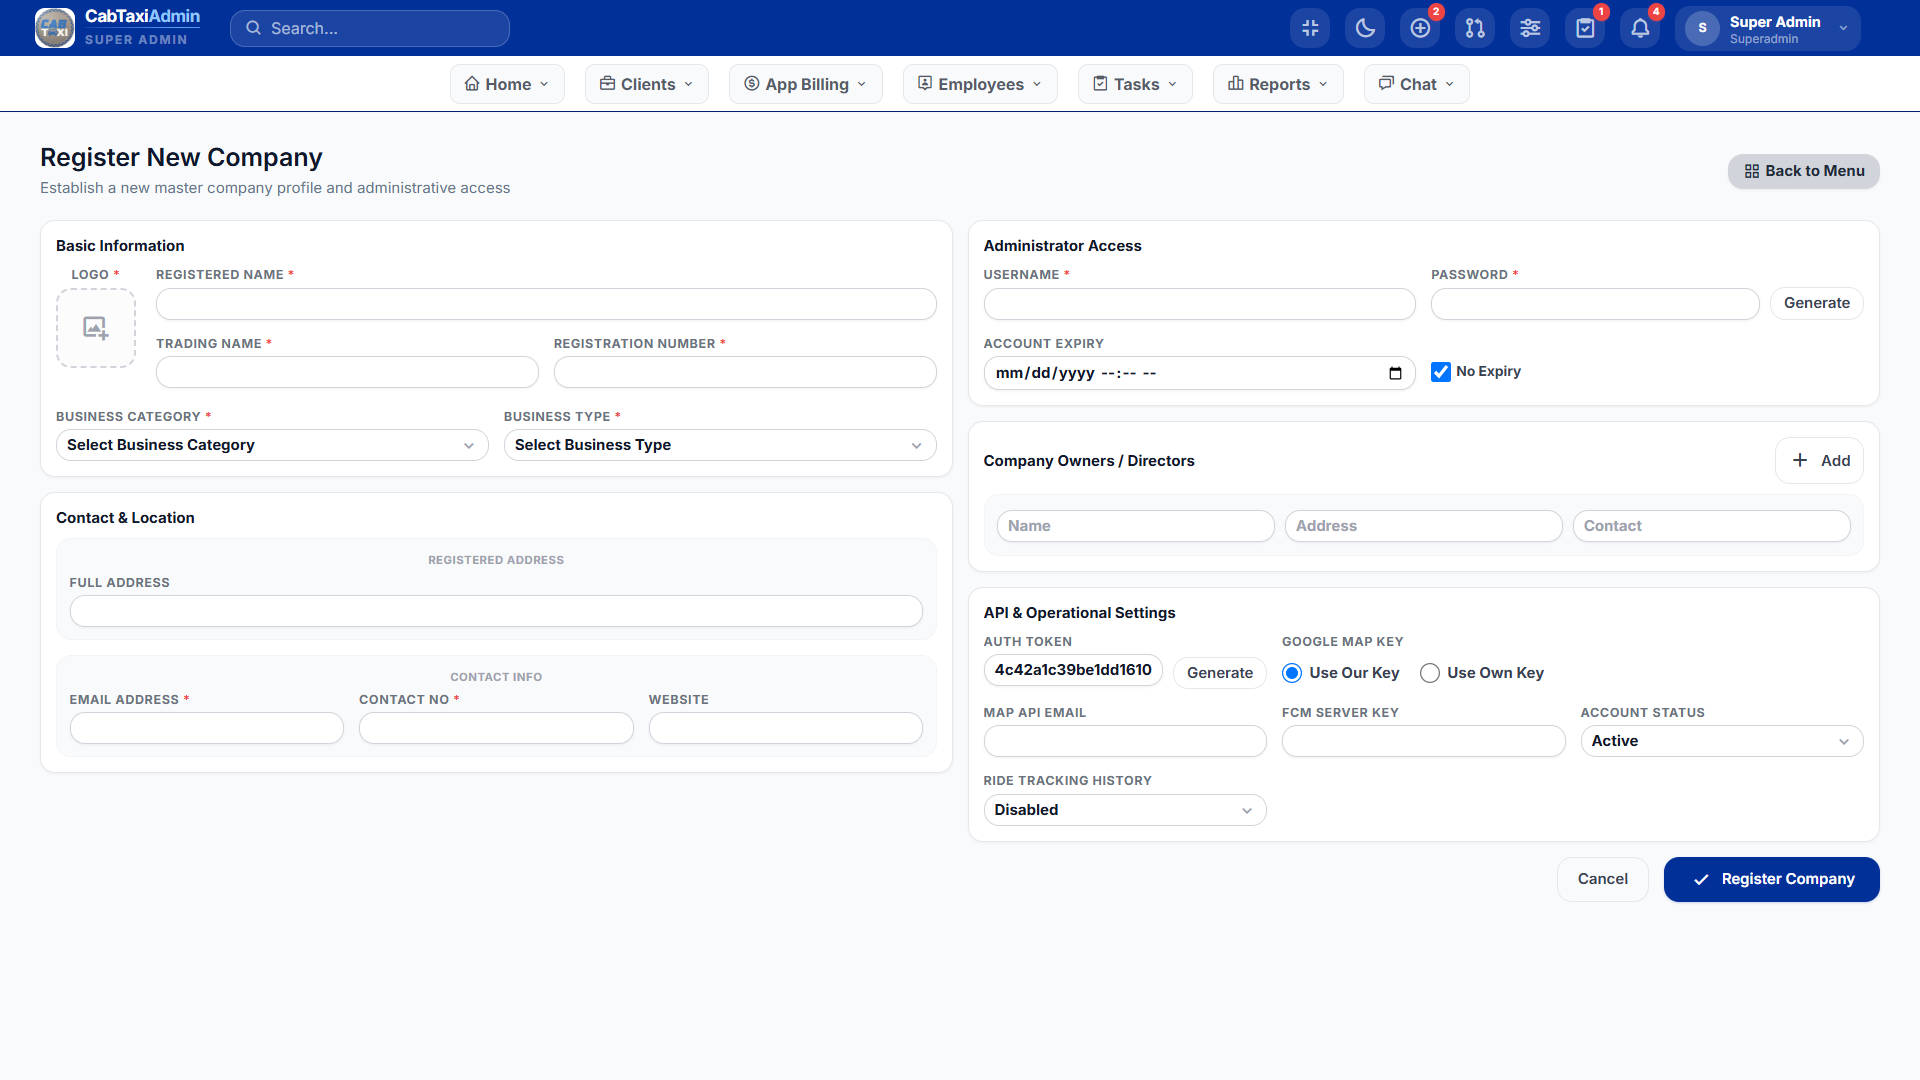Click the Full Address input field
1920x1080 pixels.
(496, 611)
